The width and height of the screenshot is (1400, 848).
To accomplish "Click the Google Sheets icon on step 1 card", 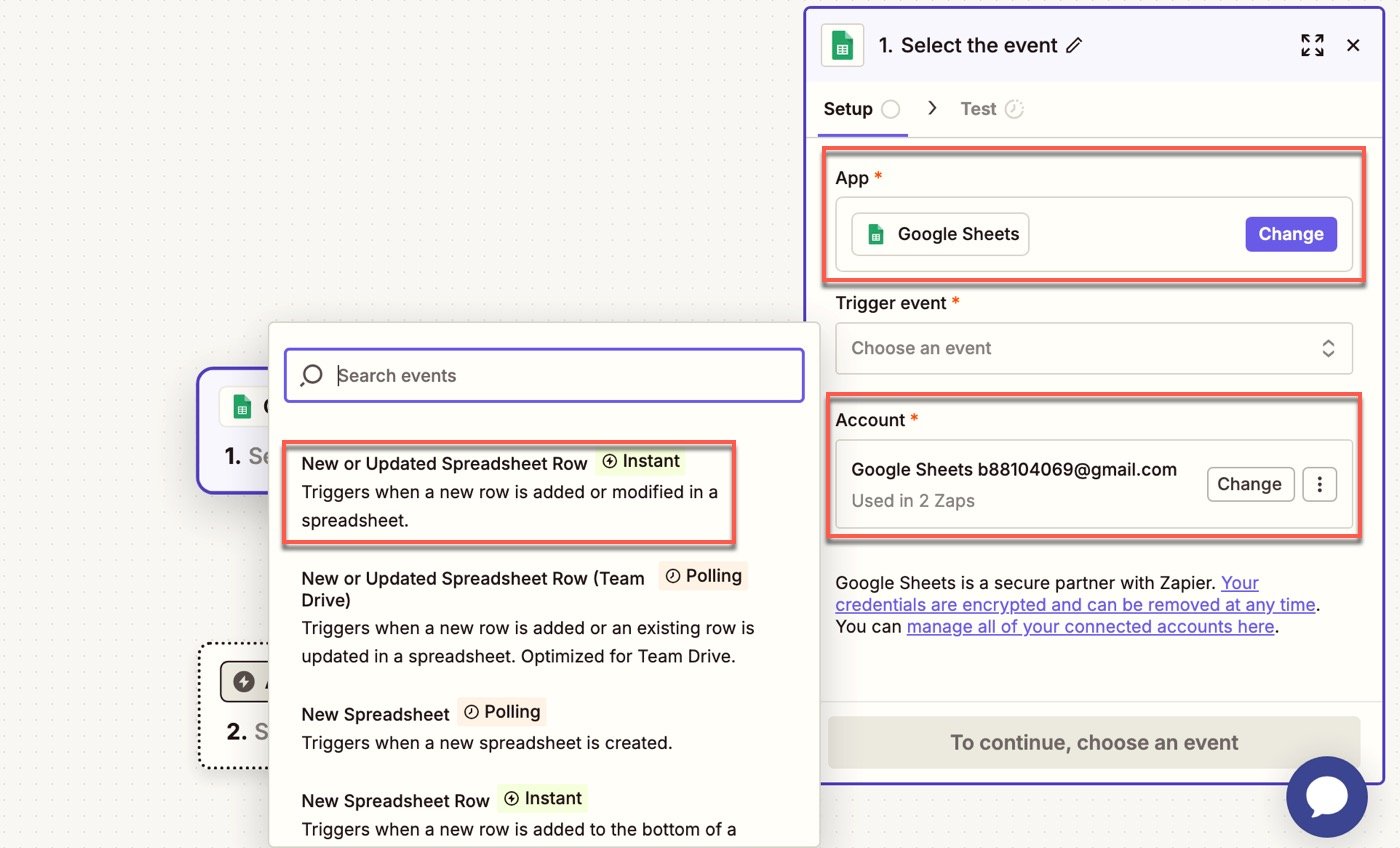I will coord(242,406).
